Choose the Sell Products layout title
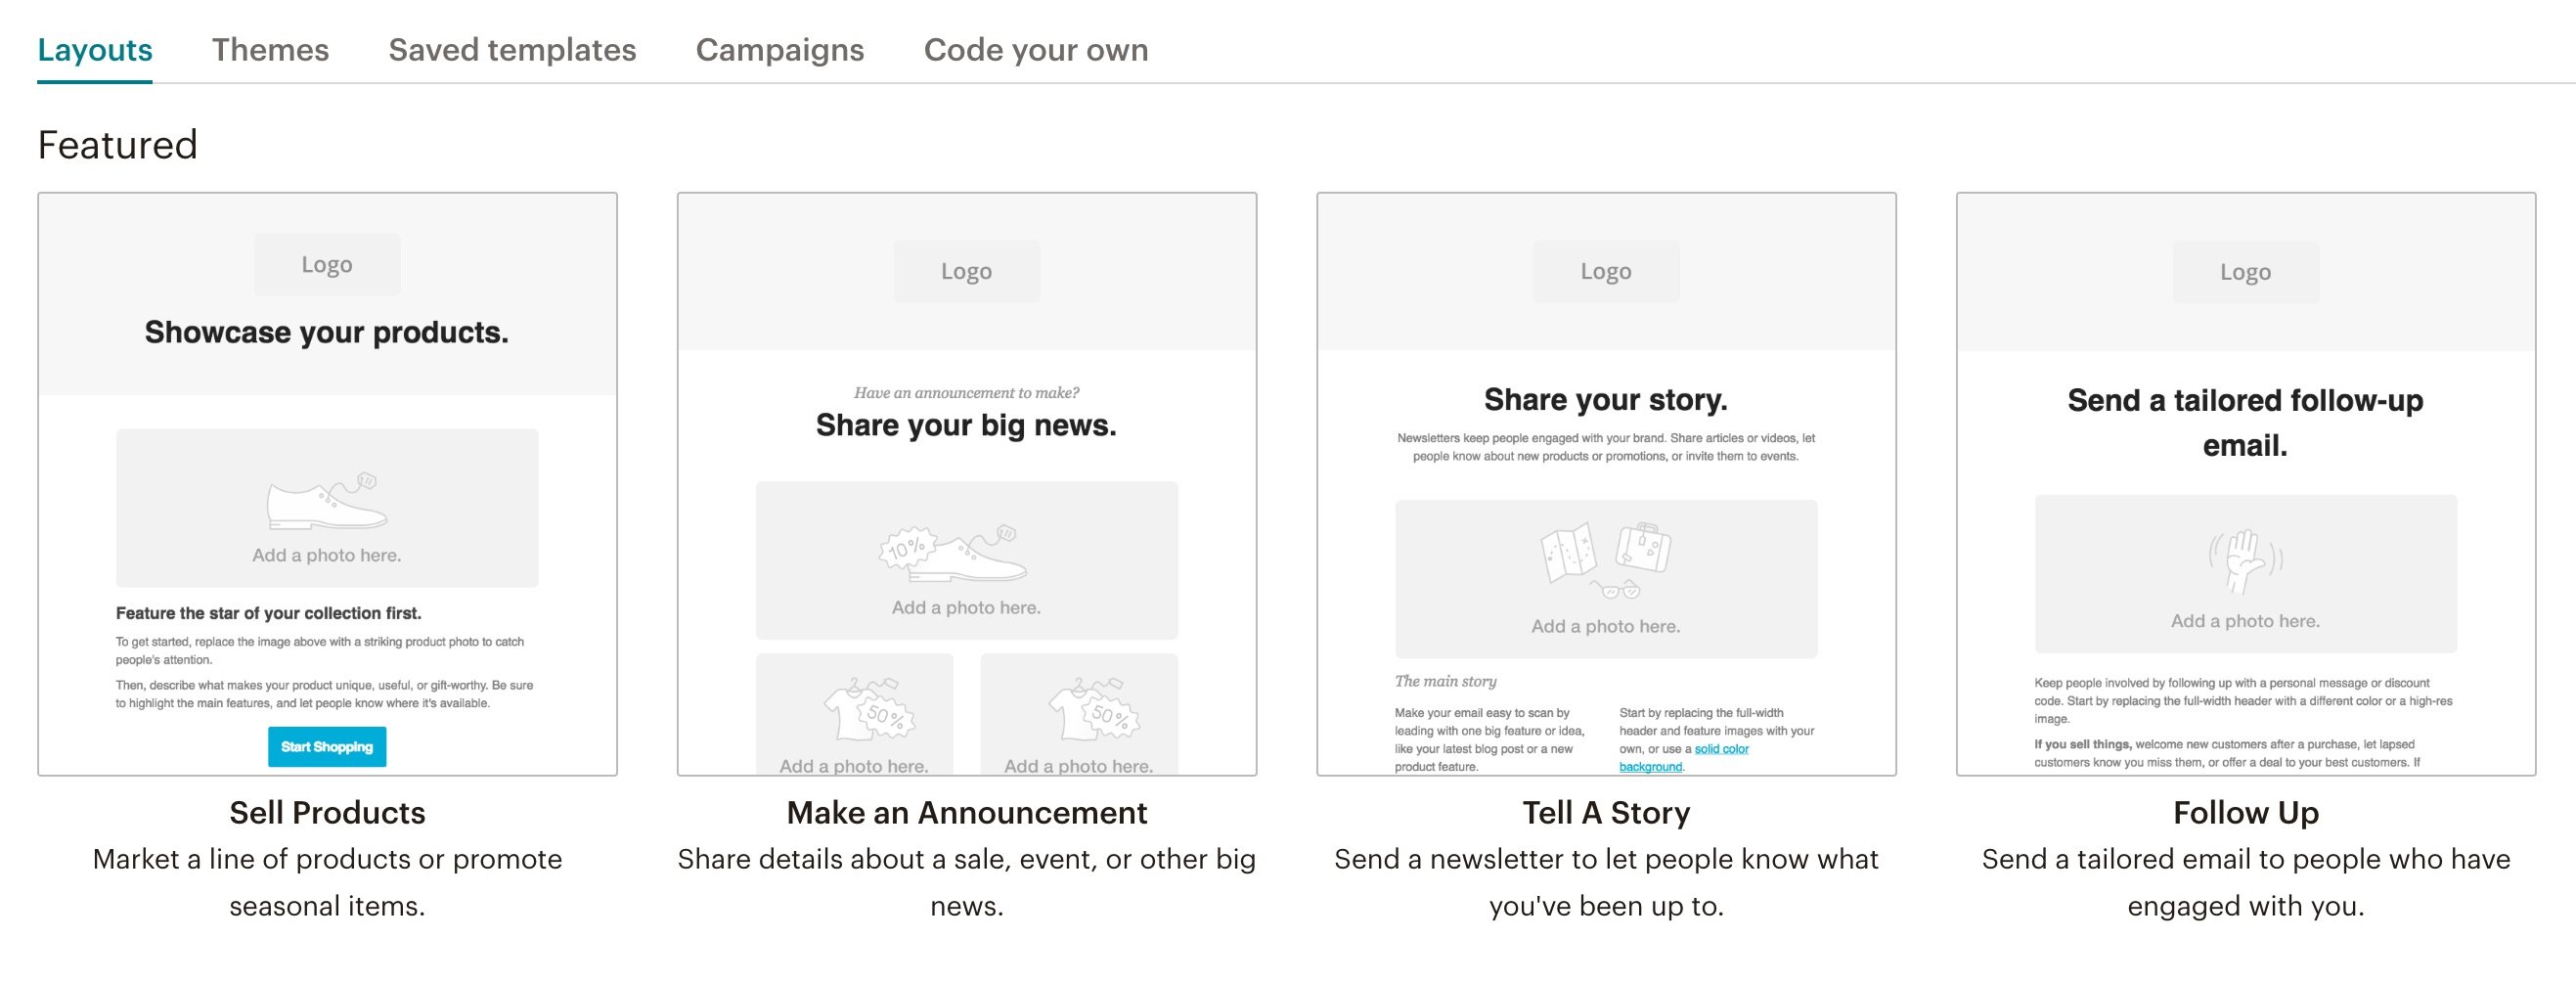The height and width of the screenshot is (984, 2576). tap(327, 813)
